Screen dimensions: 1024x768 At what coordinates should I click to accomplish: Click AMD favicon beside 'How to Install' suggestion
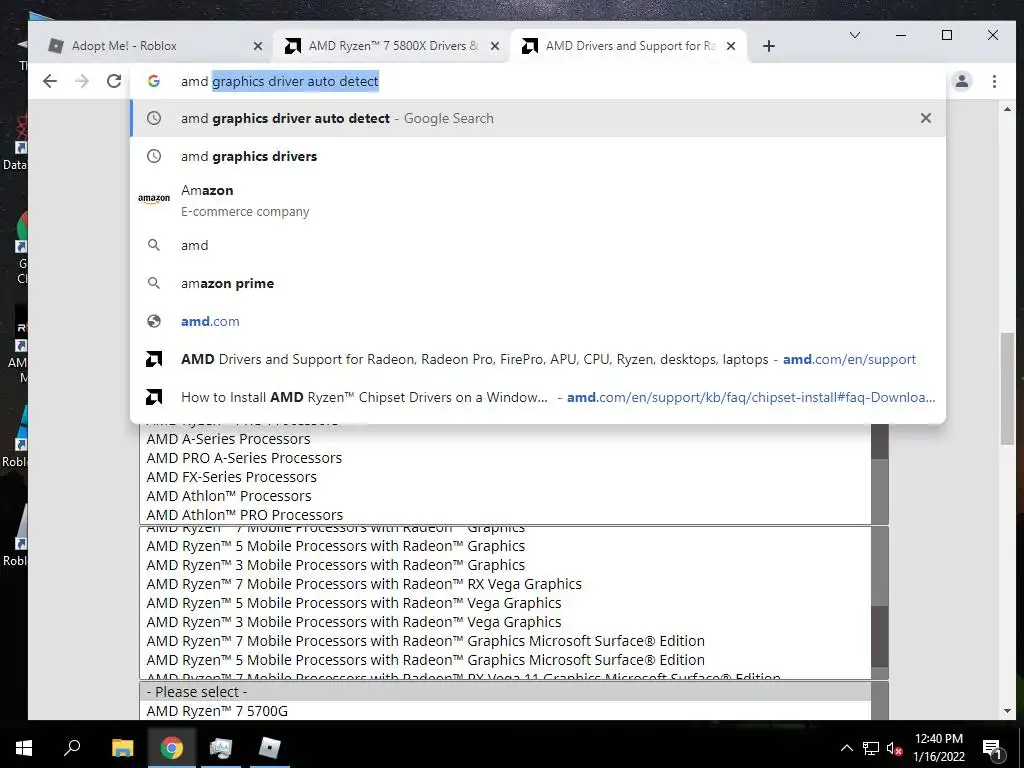tap(153, 397)
